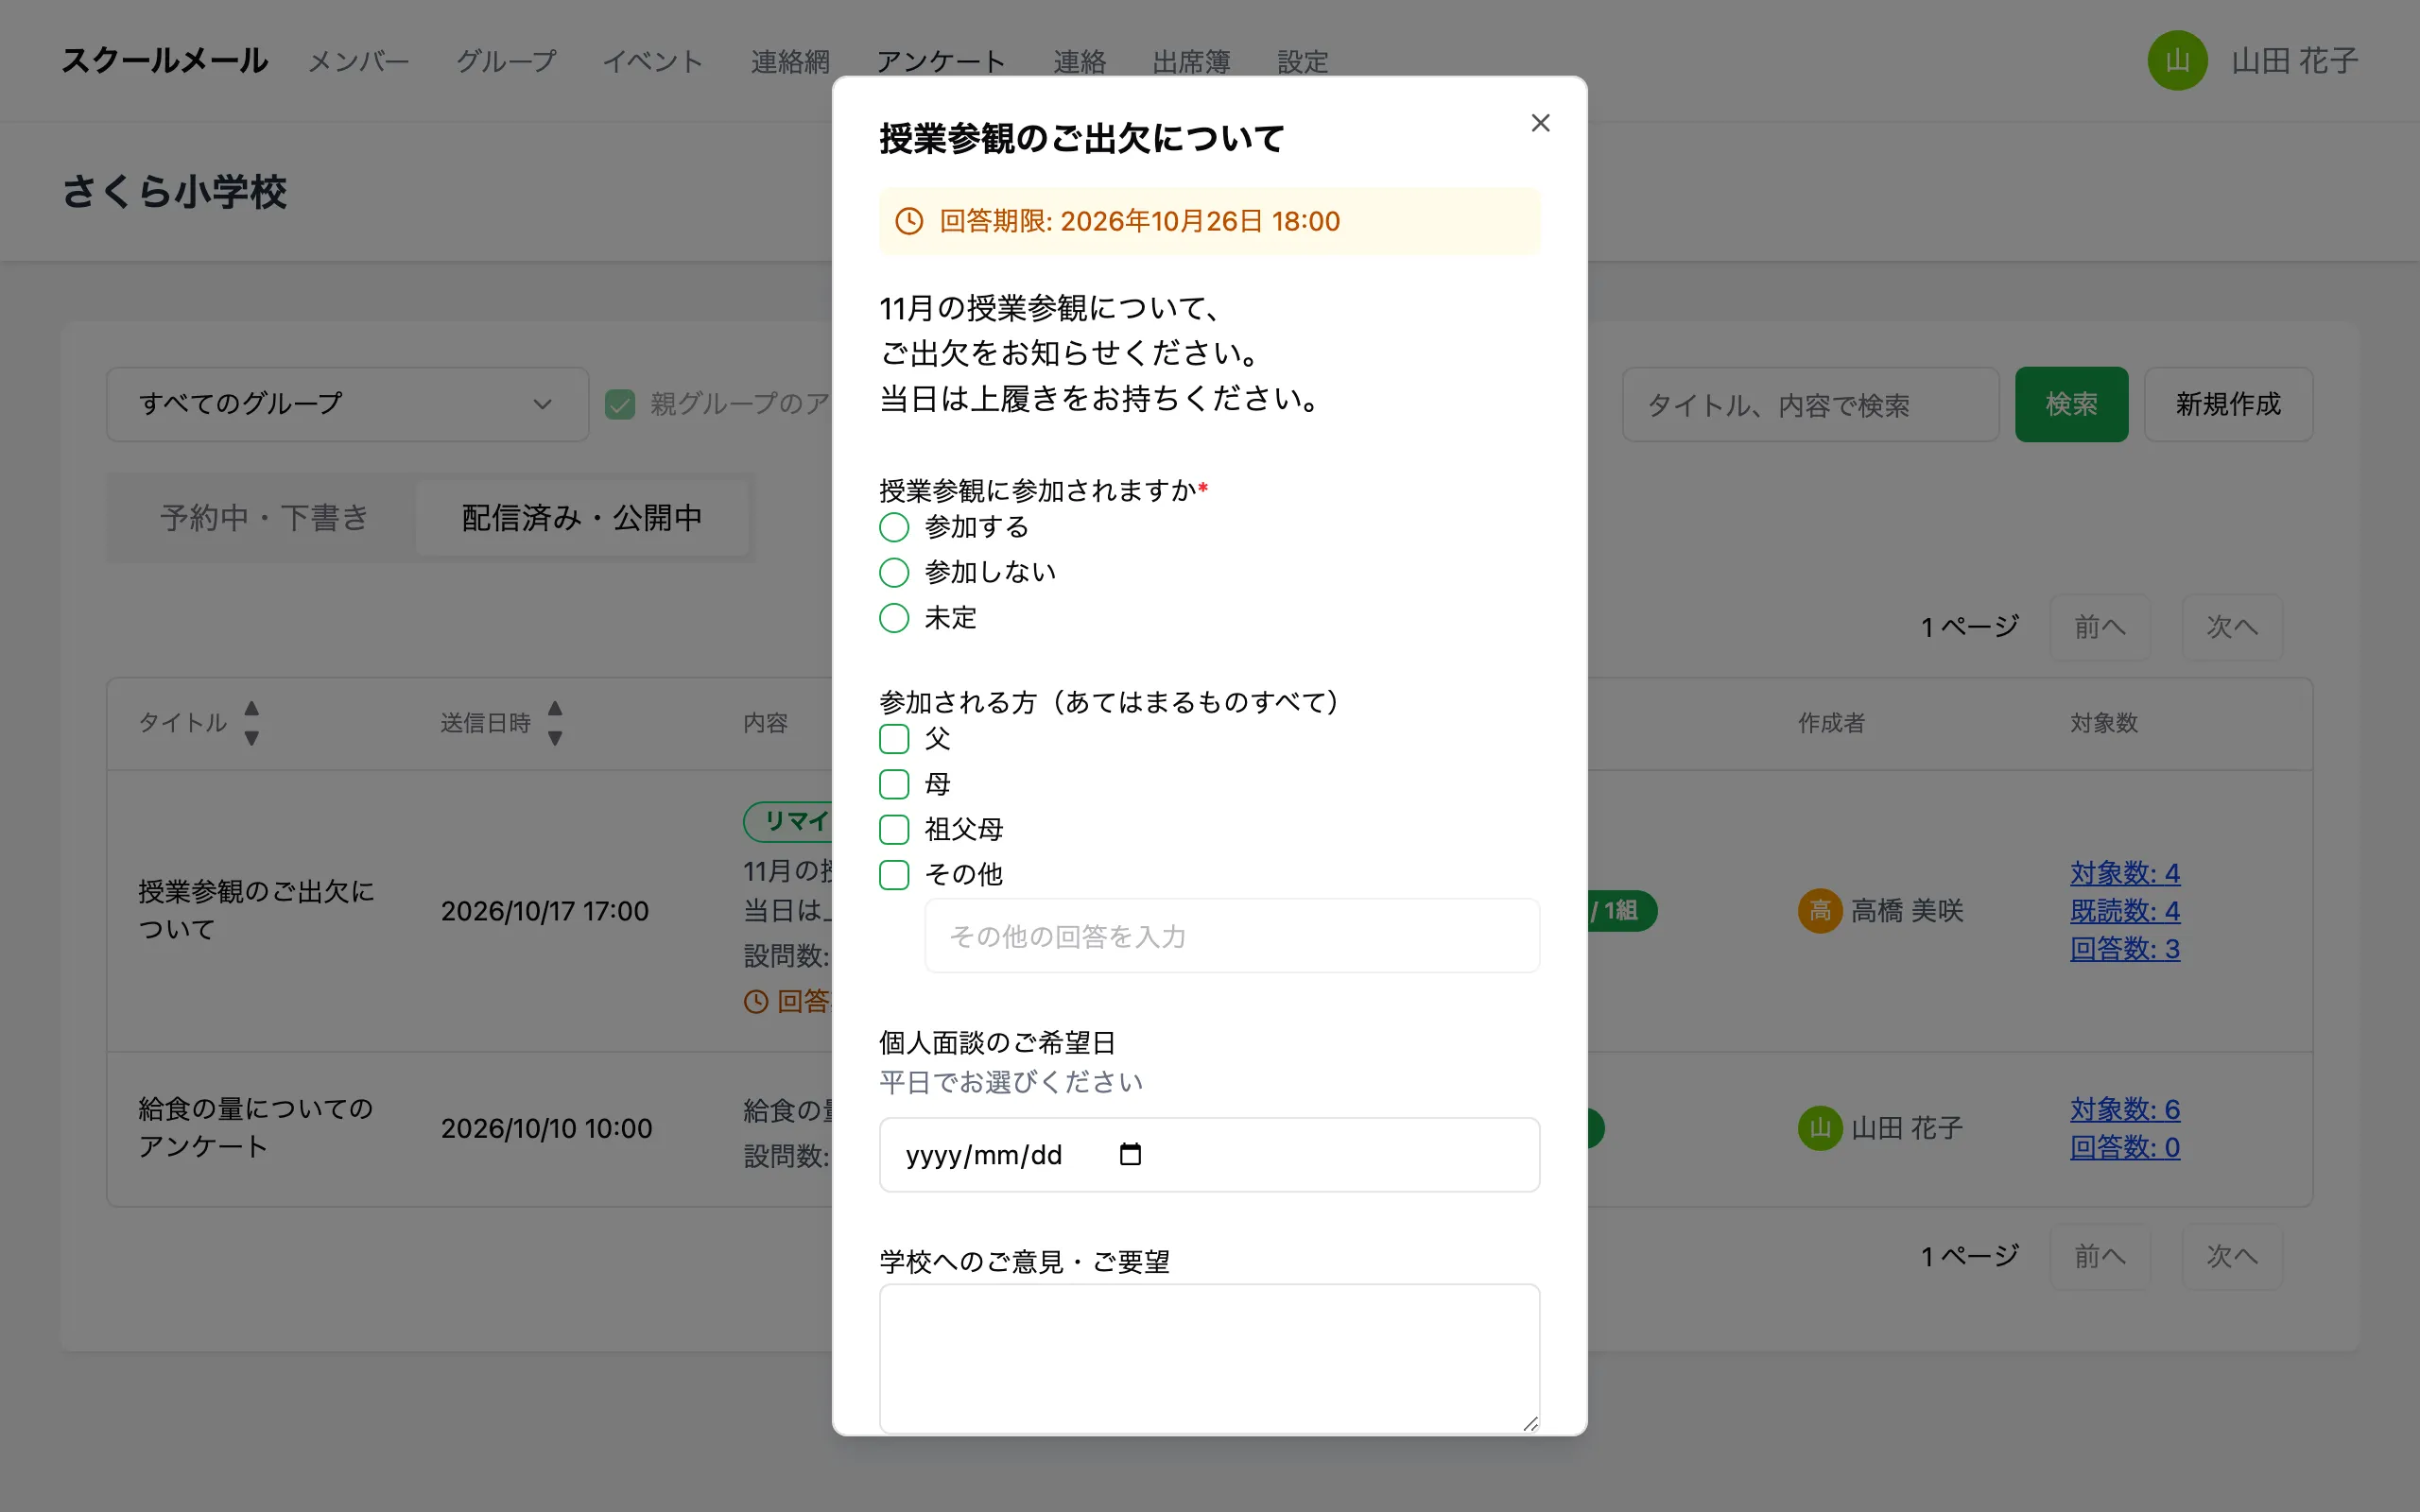Sort the table by タイトル arrows
This screenshot has height=1512, width=2420.
tap(252, 722)
